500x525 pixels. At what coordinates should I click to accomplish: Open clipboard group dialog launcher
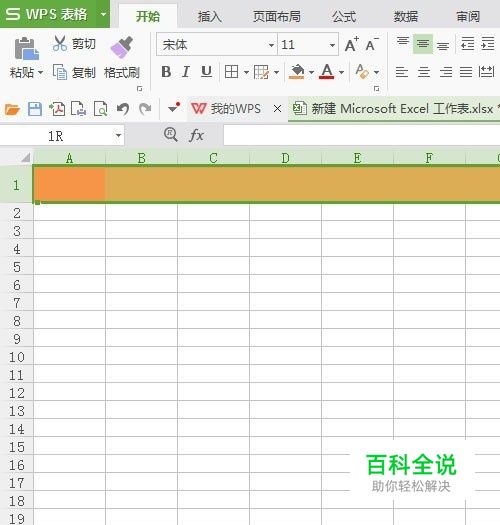pos(140,89)
